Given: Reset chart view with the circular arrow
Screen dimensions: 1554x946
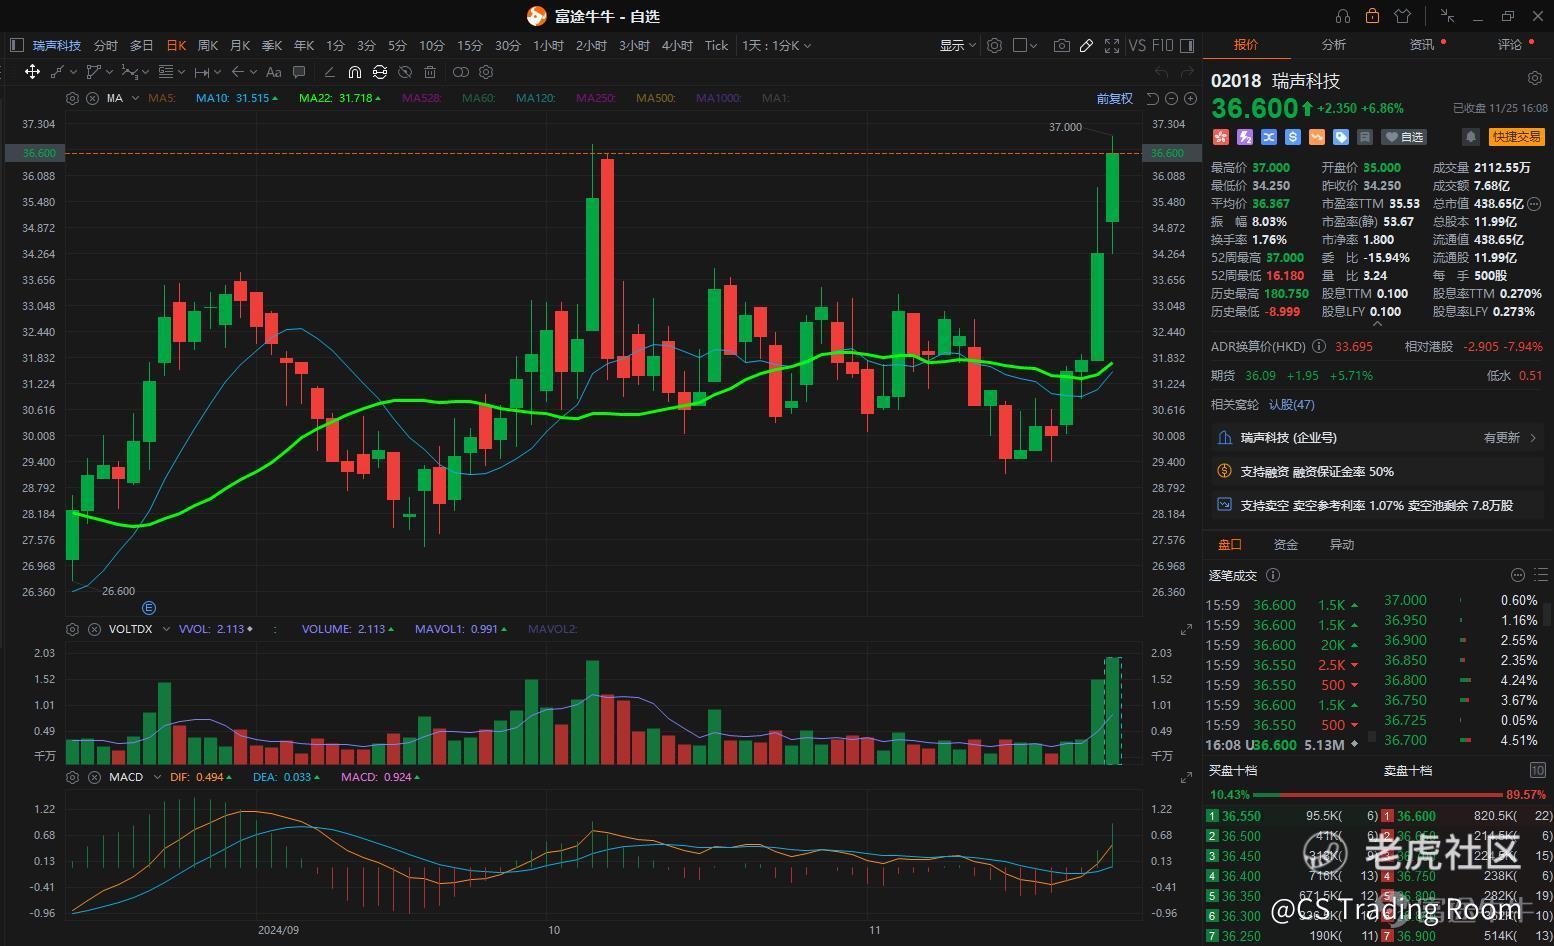Looking at the screenshot, I should (1152, 98).
